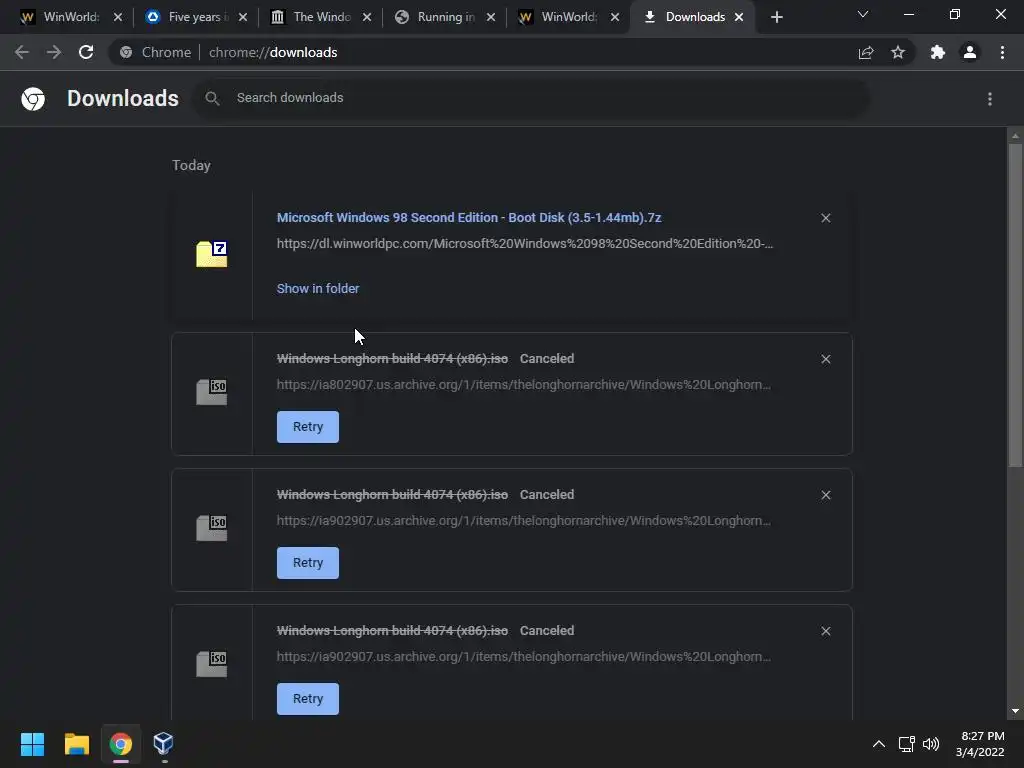The width and height of the screenshot is (1024, 768).
Task: Open VirtualBox from the taskbar
Action: pyautogui.click(x=163, y=744)
